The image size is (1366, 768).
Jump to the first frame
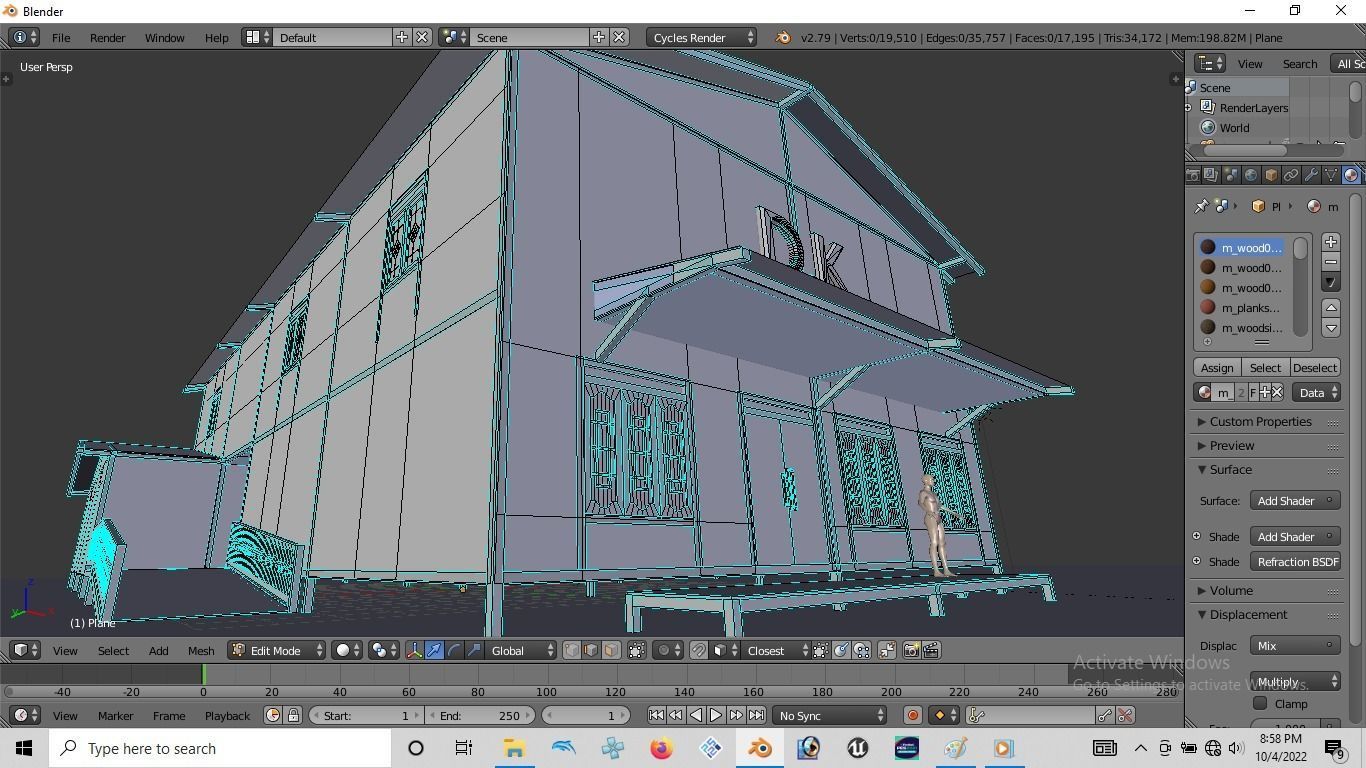point(656,716)
